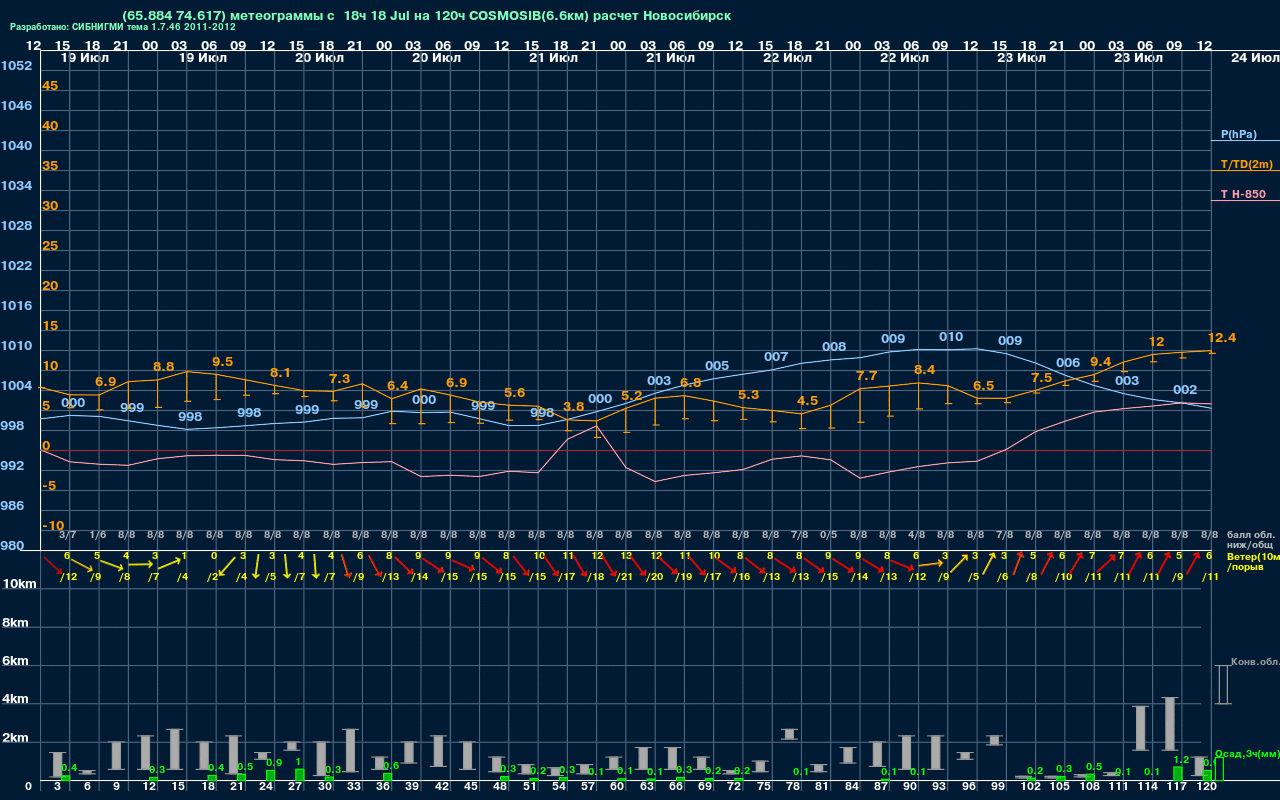
Task: Click the 9.5 temperature label
Action: [x=223, y=361]
